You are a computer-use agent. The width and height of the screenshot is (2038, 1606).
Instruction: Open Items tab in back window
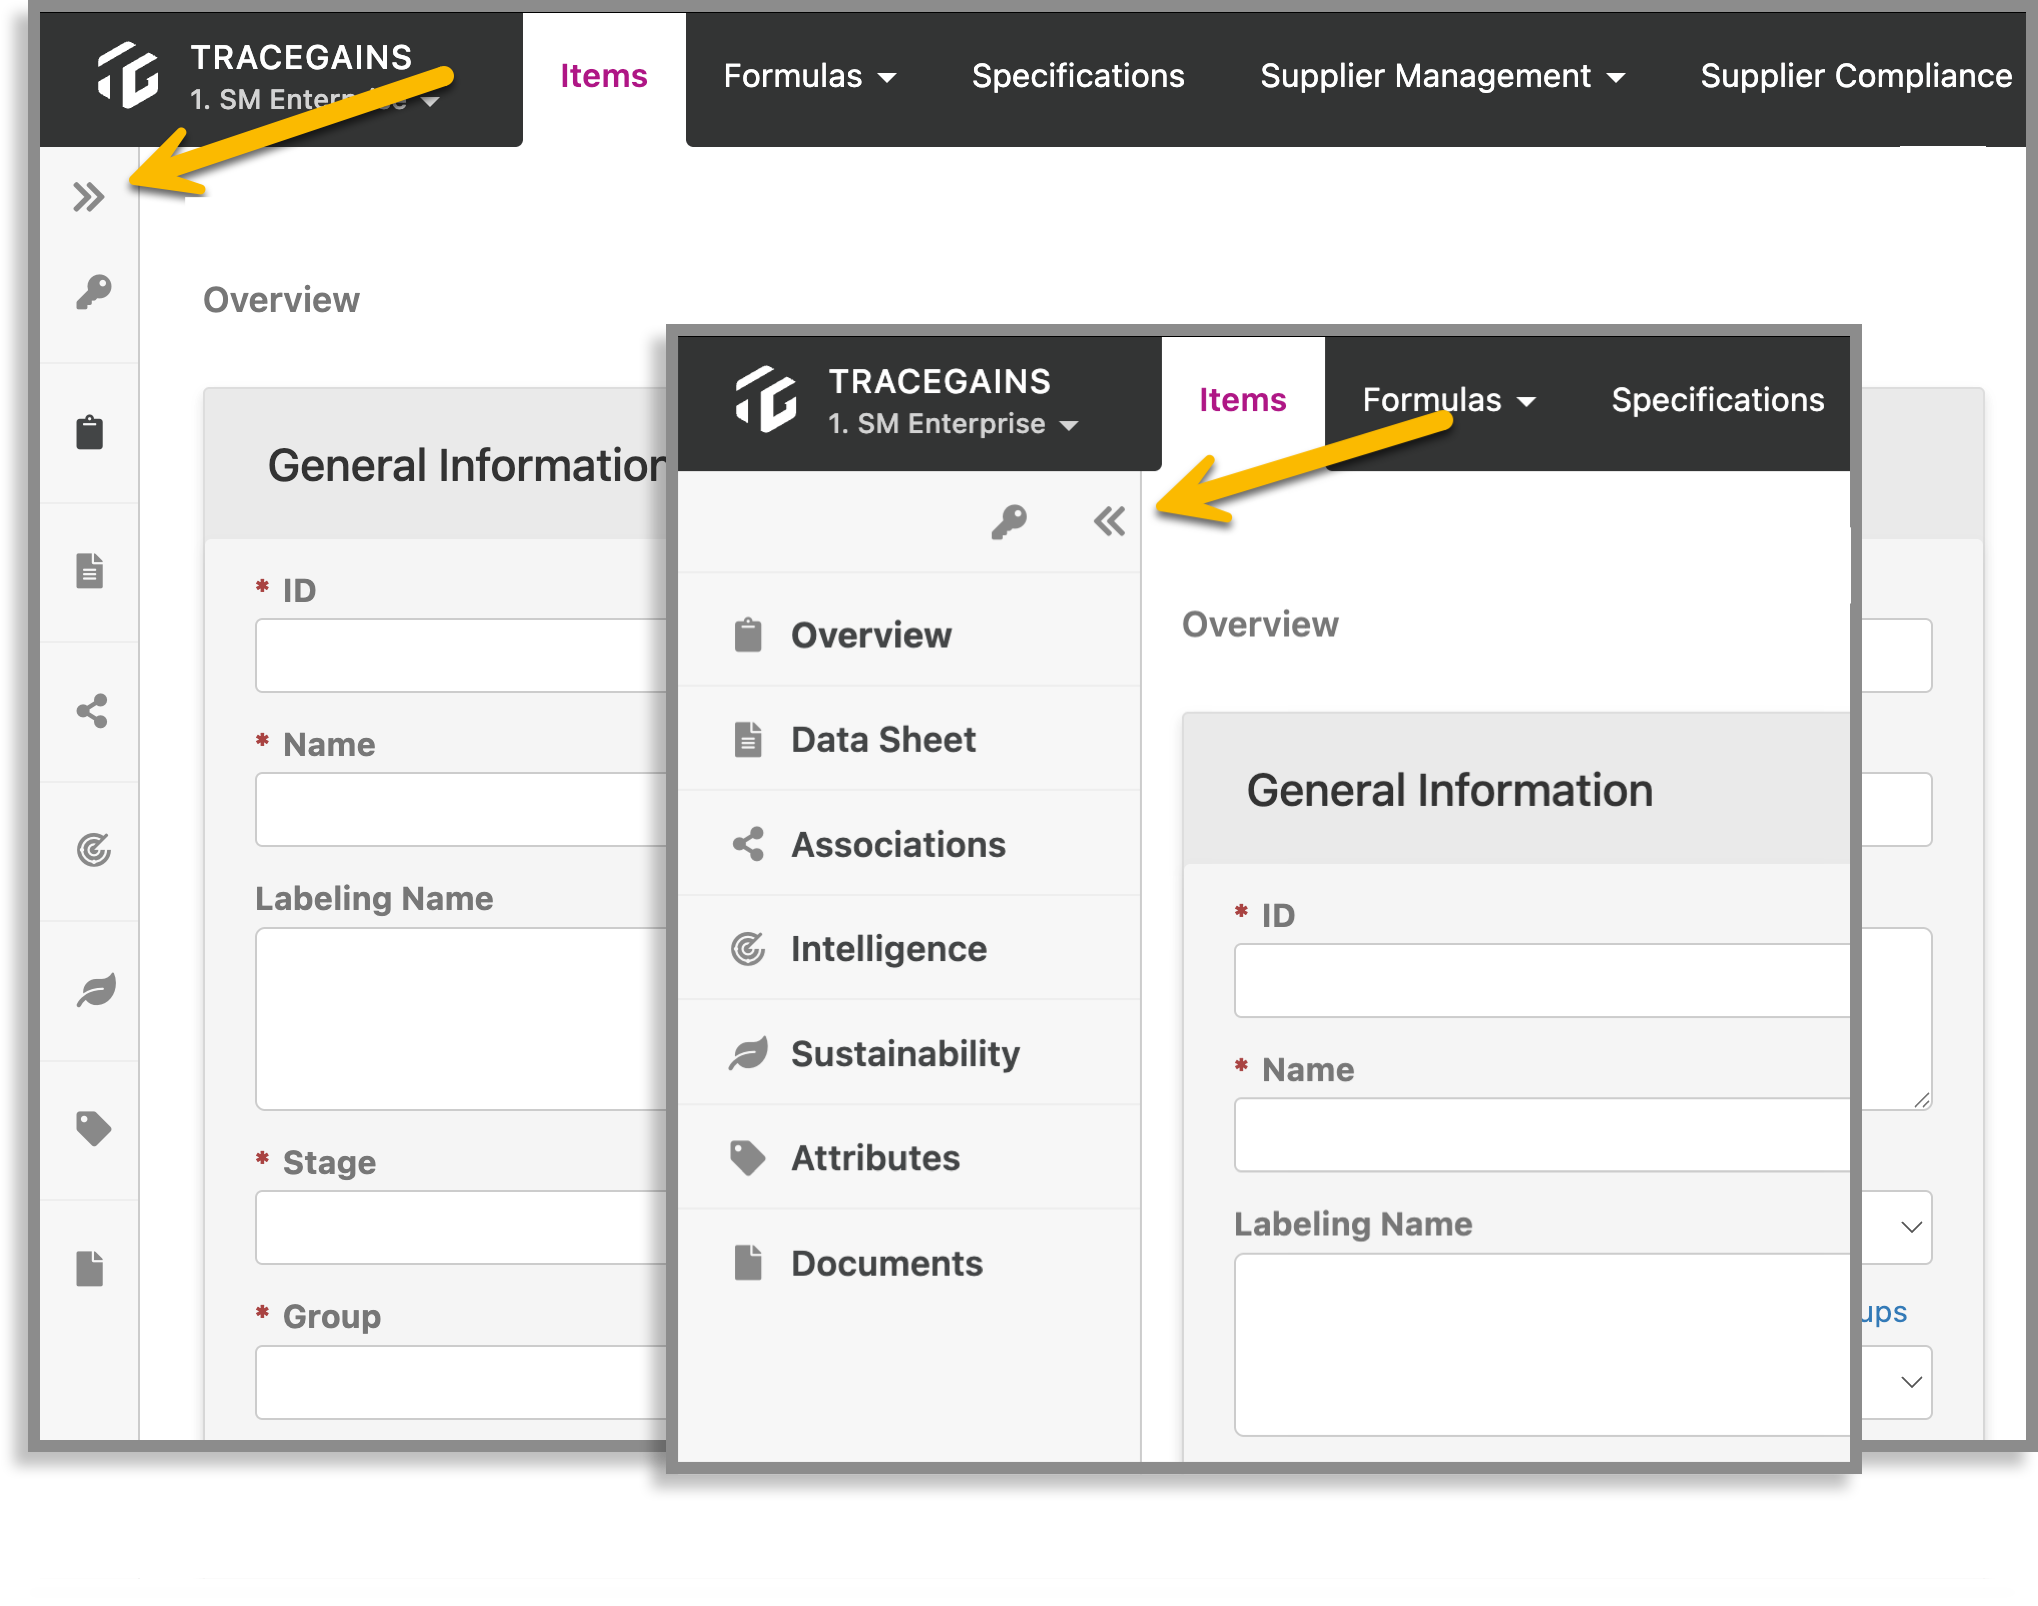(x=604, y=76)
